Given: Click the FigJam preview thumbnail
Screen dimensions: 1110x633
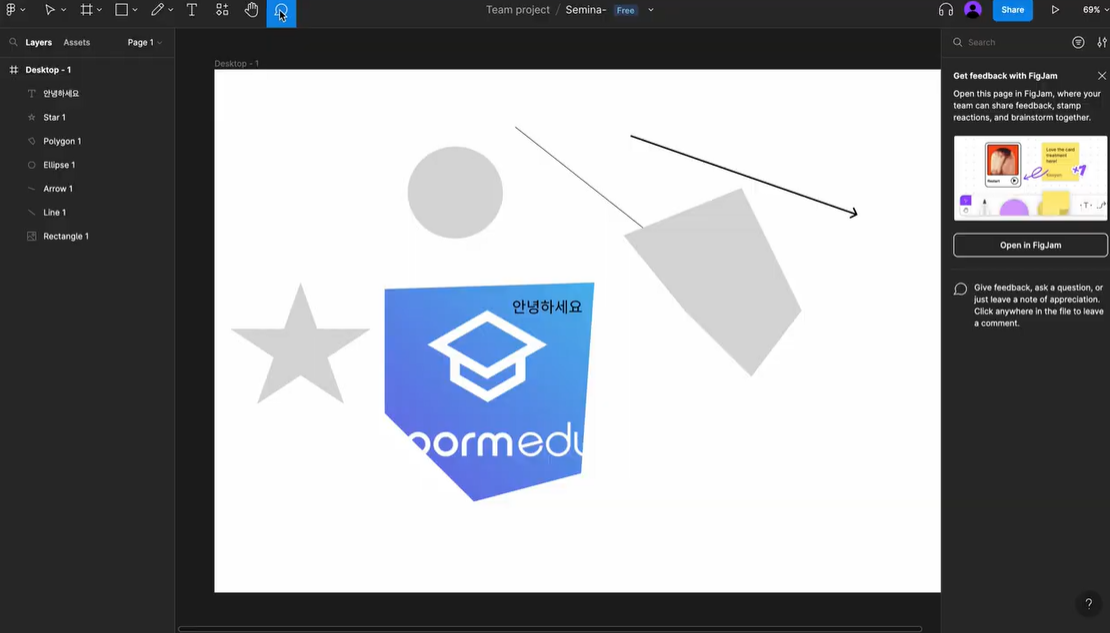Looking at the screenshot, I should point(1030,178).
